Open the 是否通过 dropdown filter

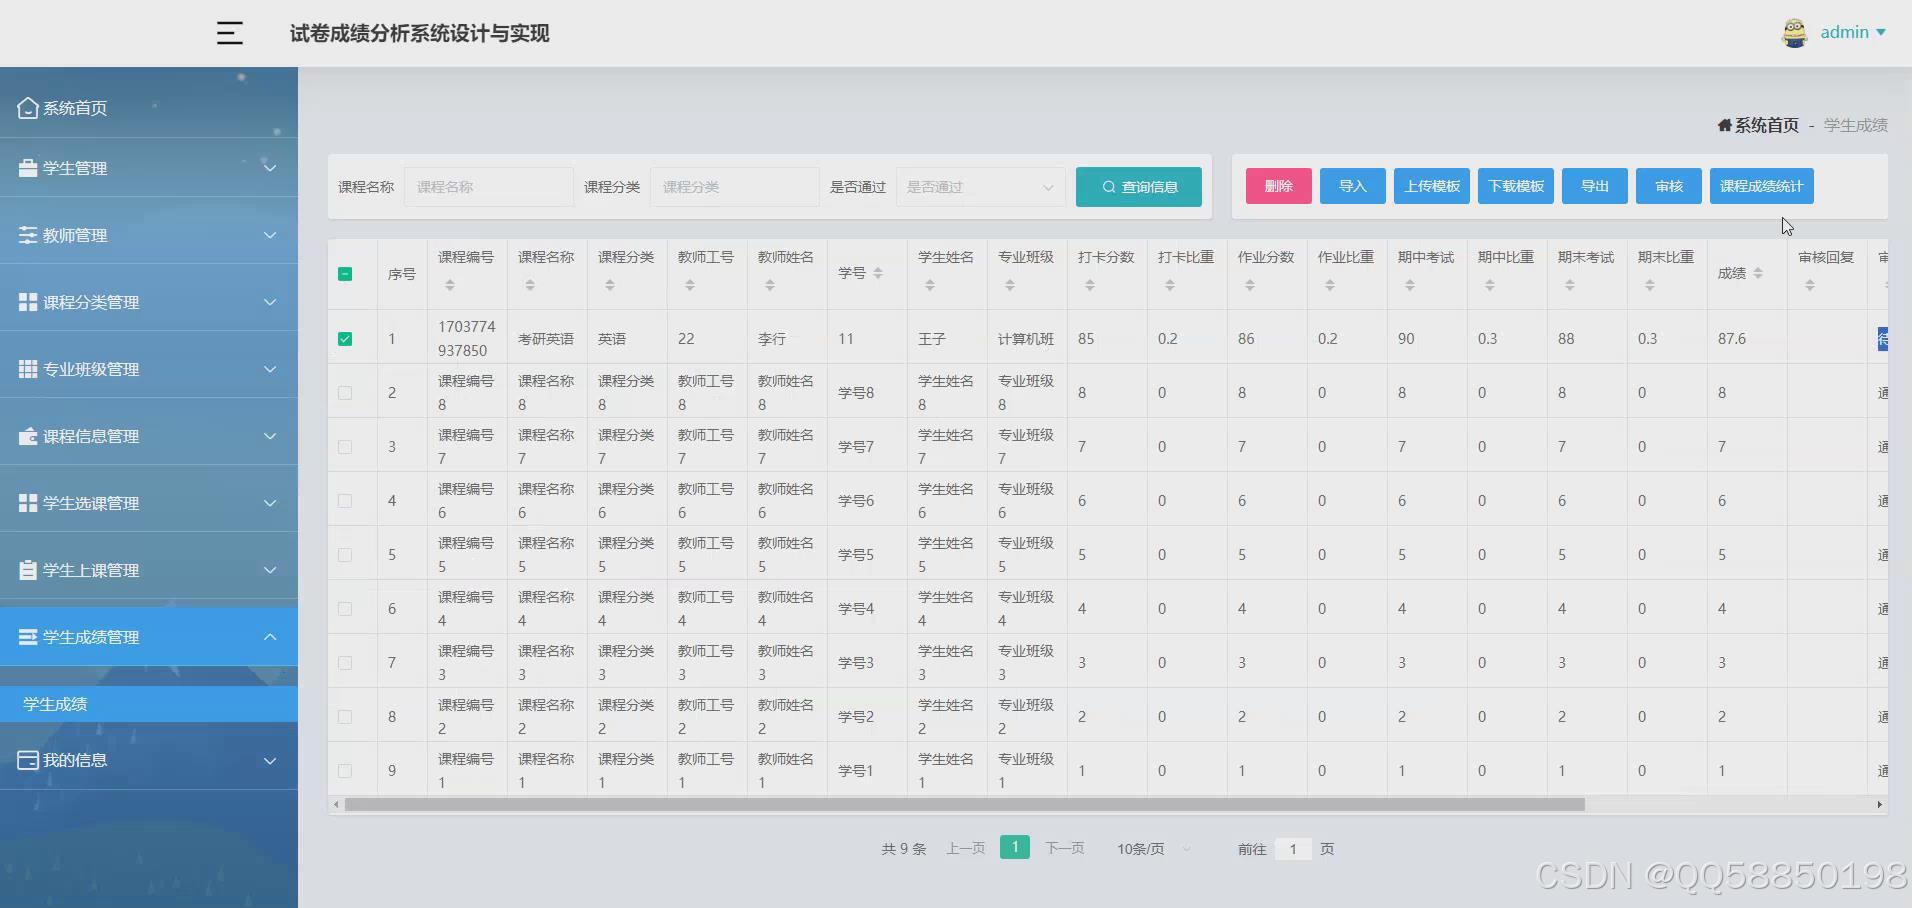(x=980, y=187)
